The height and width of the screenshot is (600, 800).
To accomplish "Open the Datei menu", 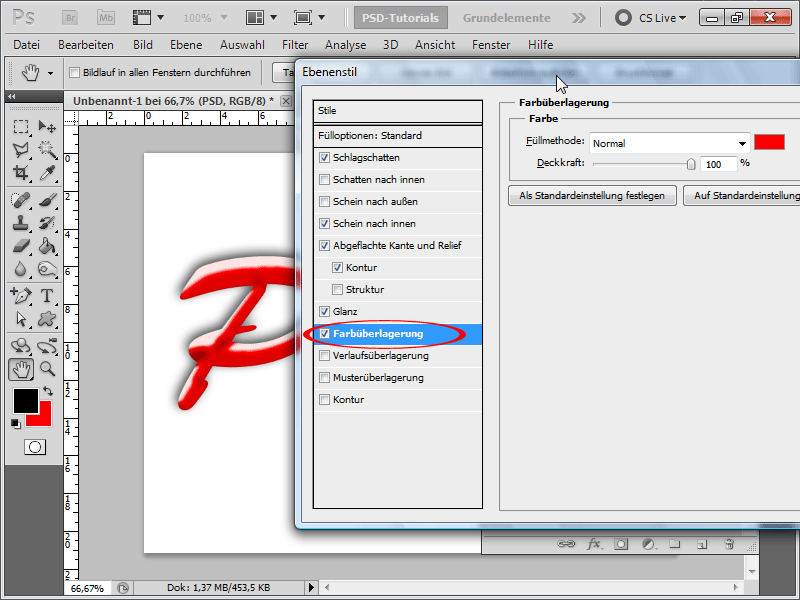I will 27,45.
